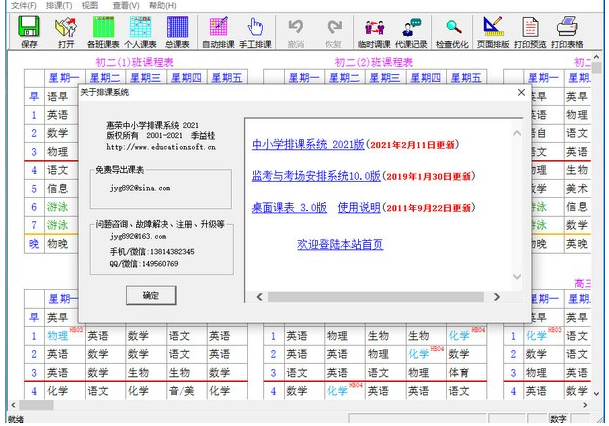Open 临时调课 temporary class swap
Image resolution: width=609 pixels, height=426 pixels.
click(374, 32)
